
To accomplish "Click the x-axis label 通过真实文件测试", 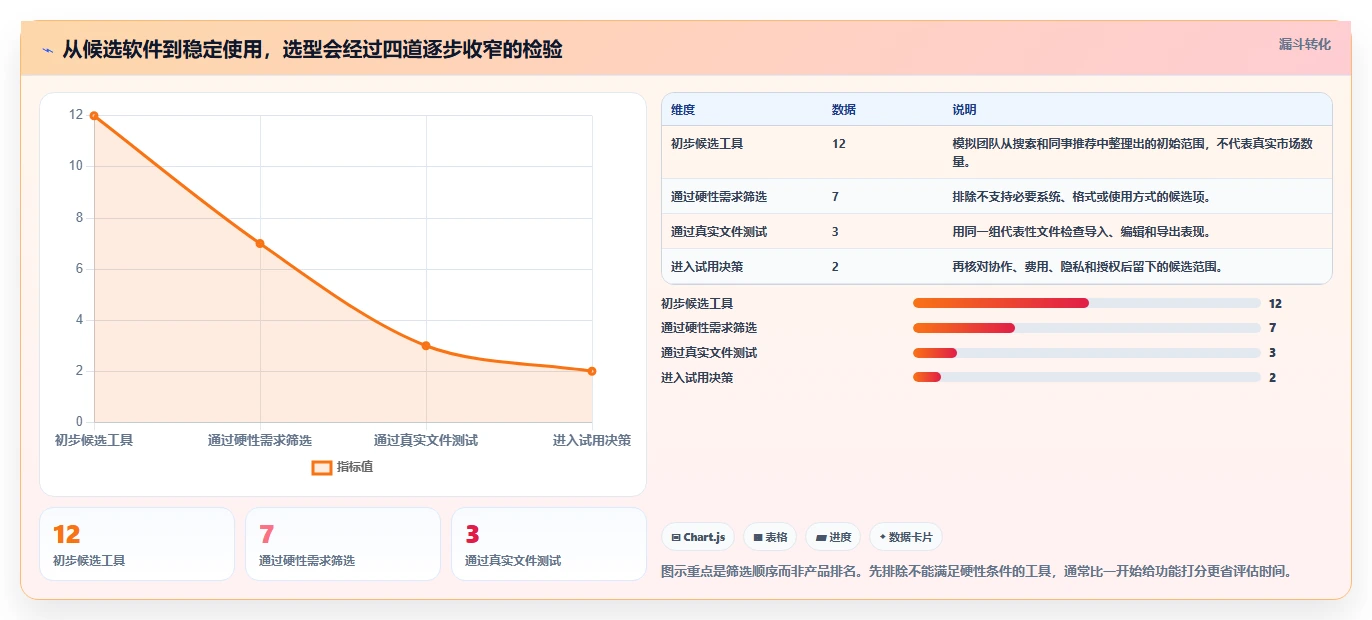I will 426,440.
